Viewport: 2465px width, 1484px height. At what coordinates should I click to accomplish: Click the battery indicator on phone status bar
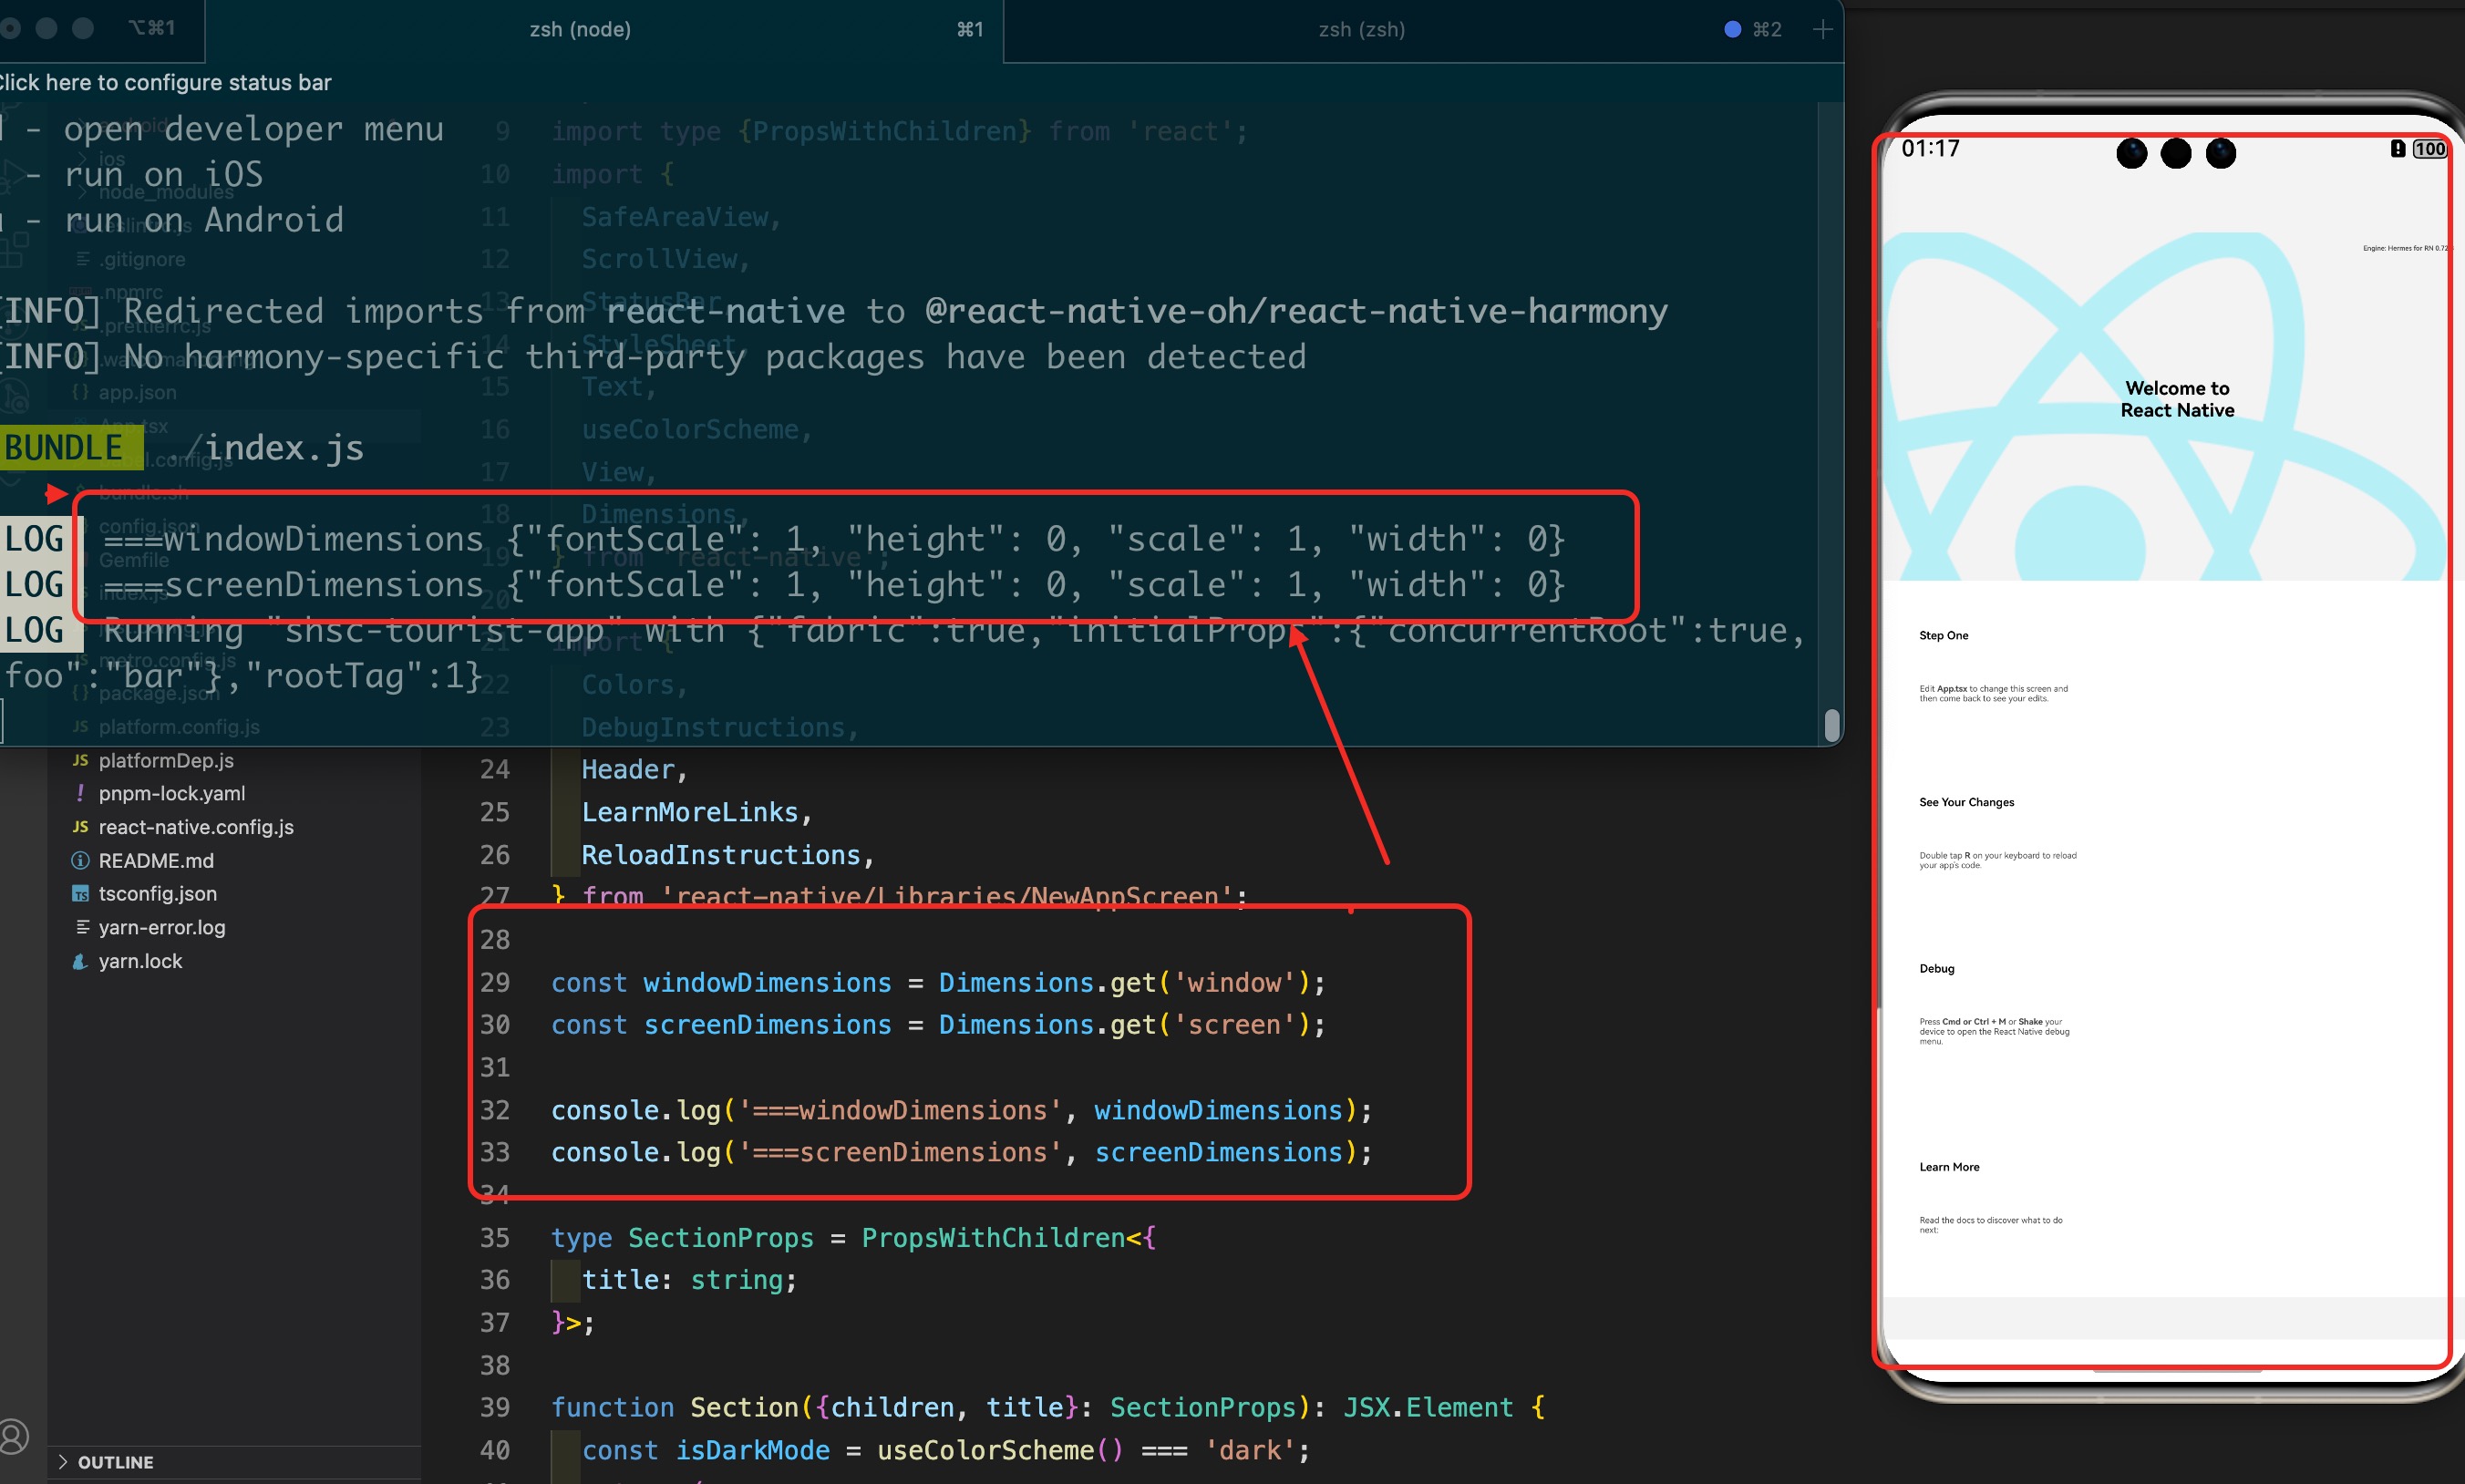2429,149
